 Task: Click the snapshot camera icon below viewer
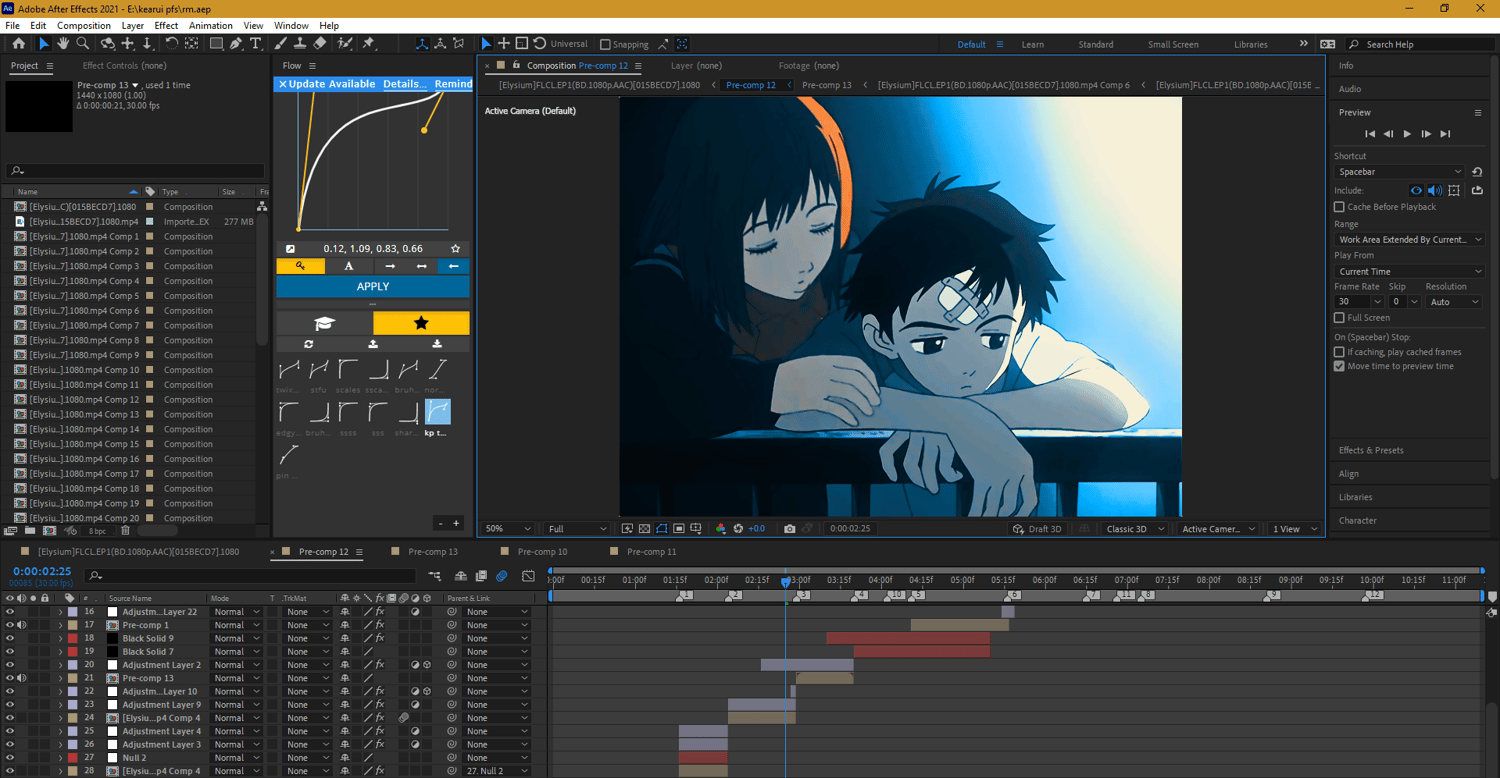pyautogui.click(x=790, y=528)
